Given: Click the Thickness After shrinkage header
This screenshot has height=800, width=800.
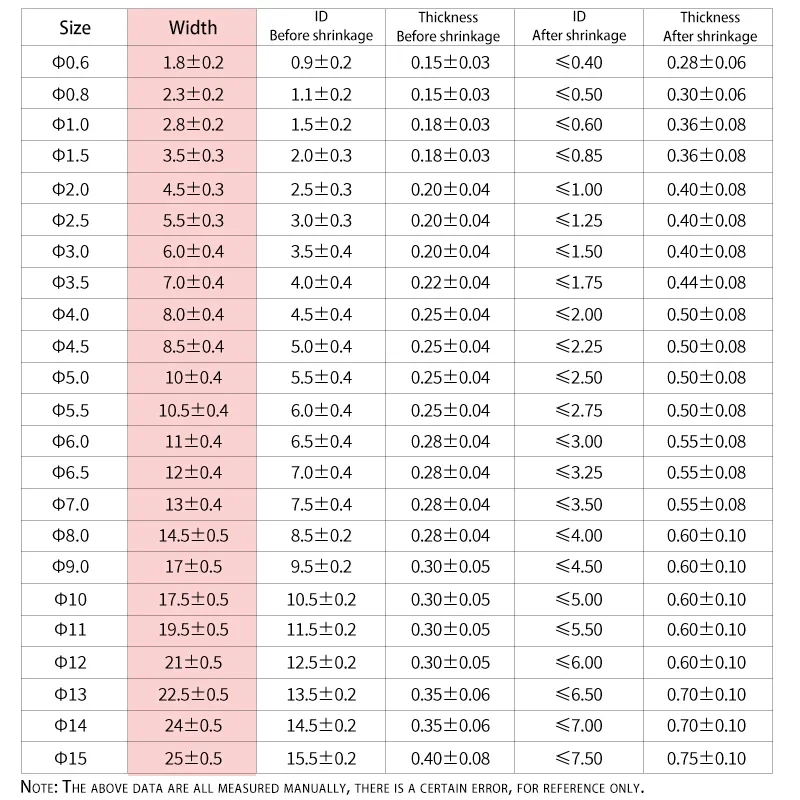Looking at the screenshot, I should (x=708, y=27).
